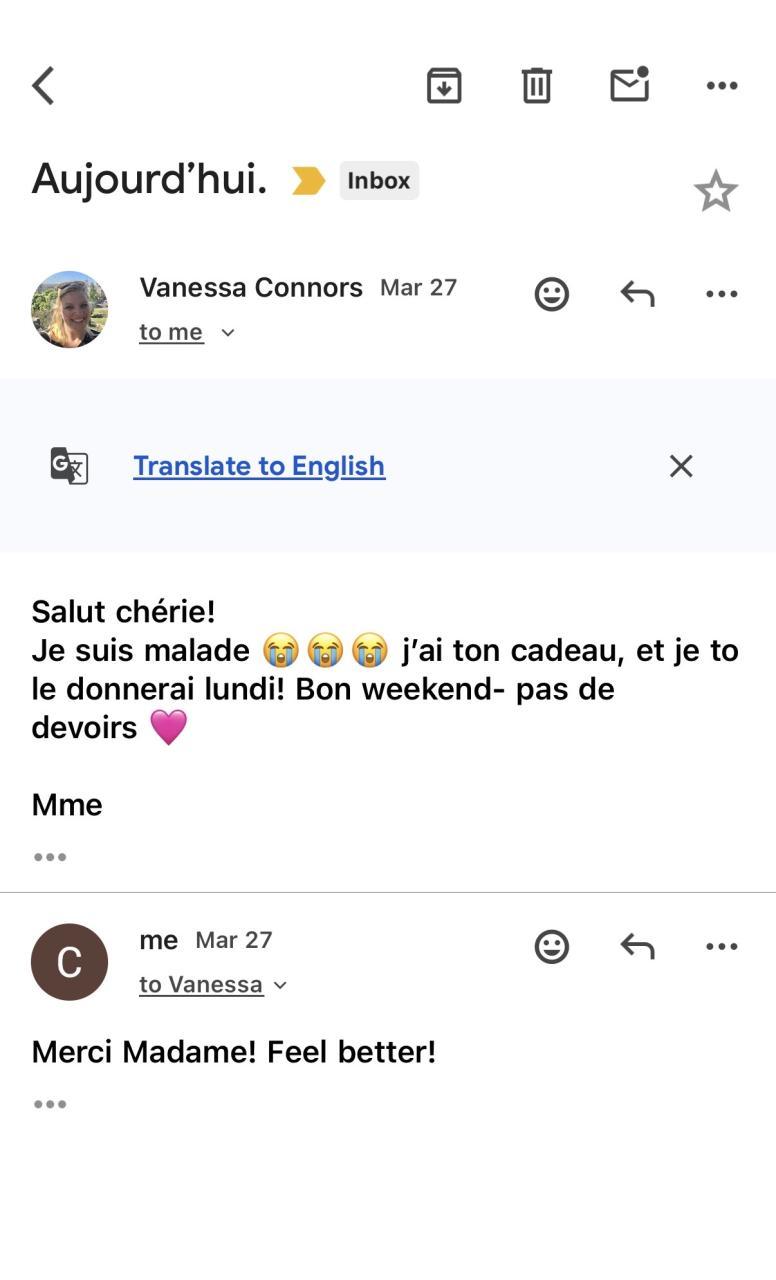Expand 'to Vanessa' recipient details

(281, 985)
